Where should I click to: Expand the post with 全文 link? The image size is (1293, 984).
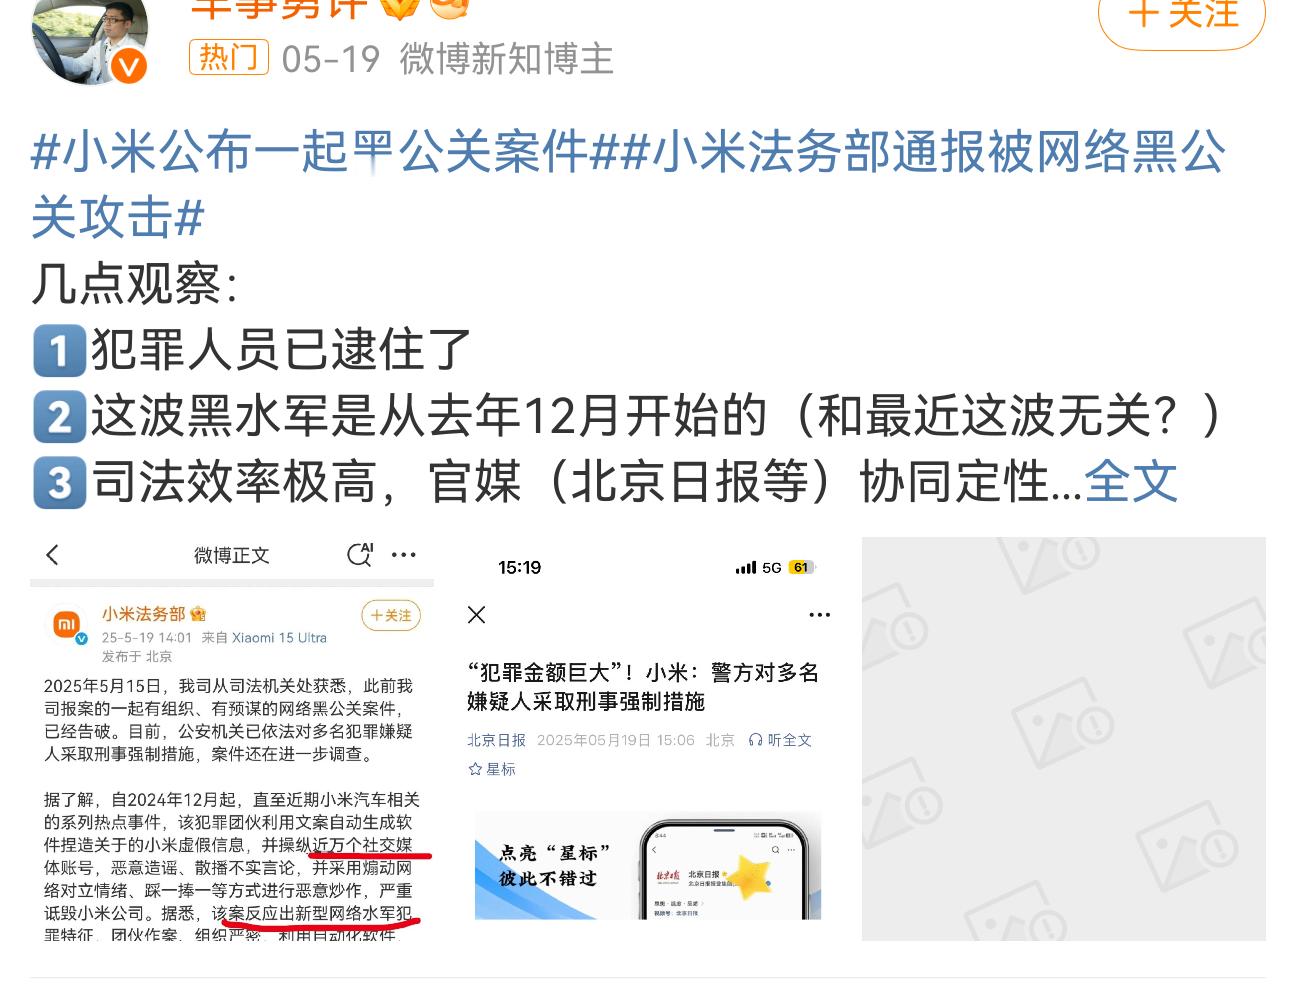pos(1131,482)
